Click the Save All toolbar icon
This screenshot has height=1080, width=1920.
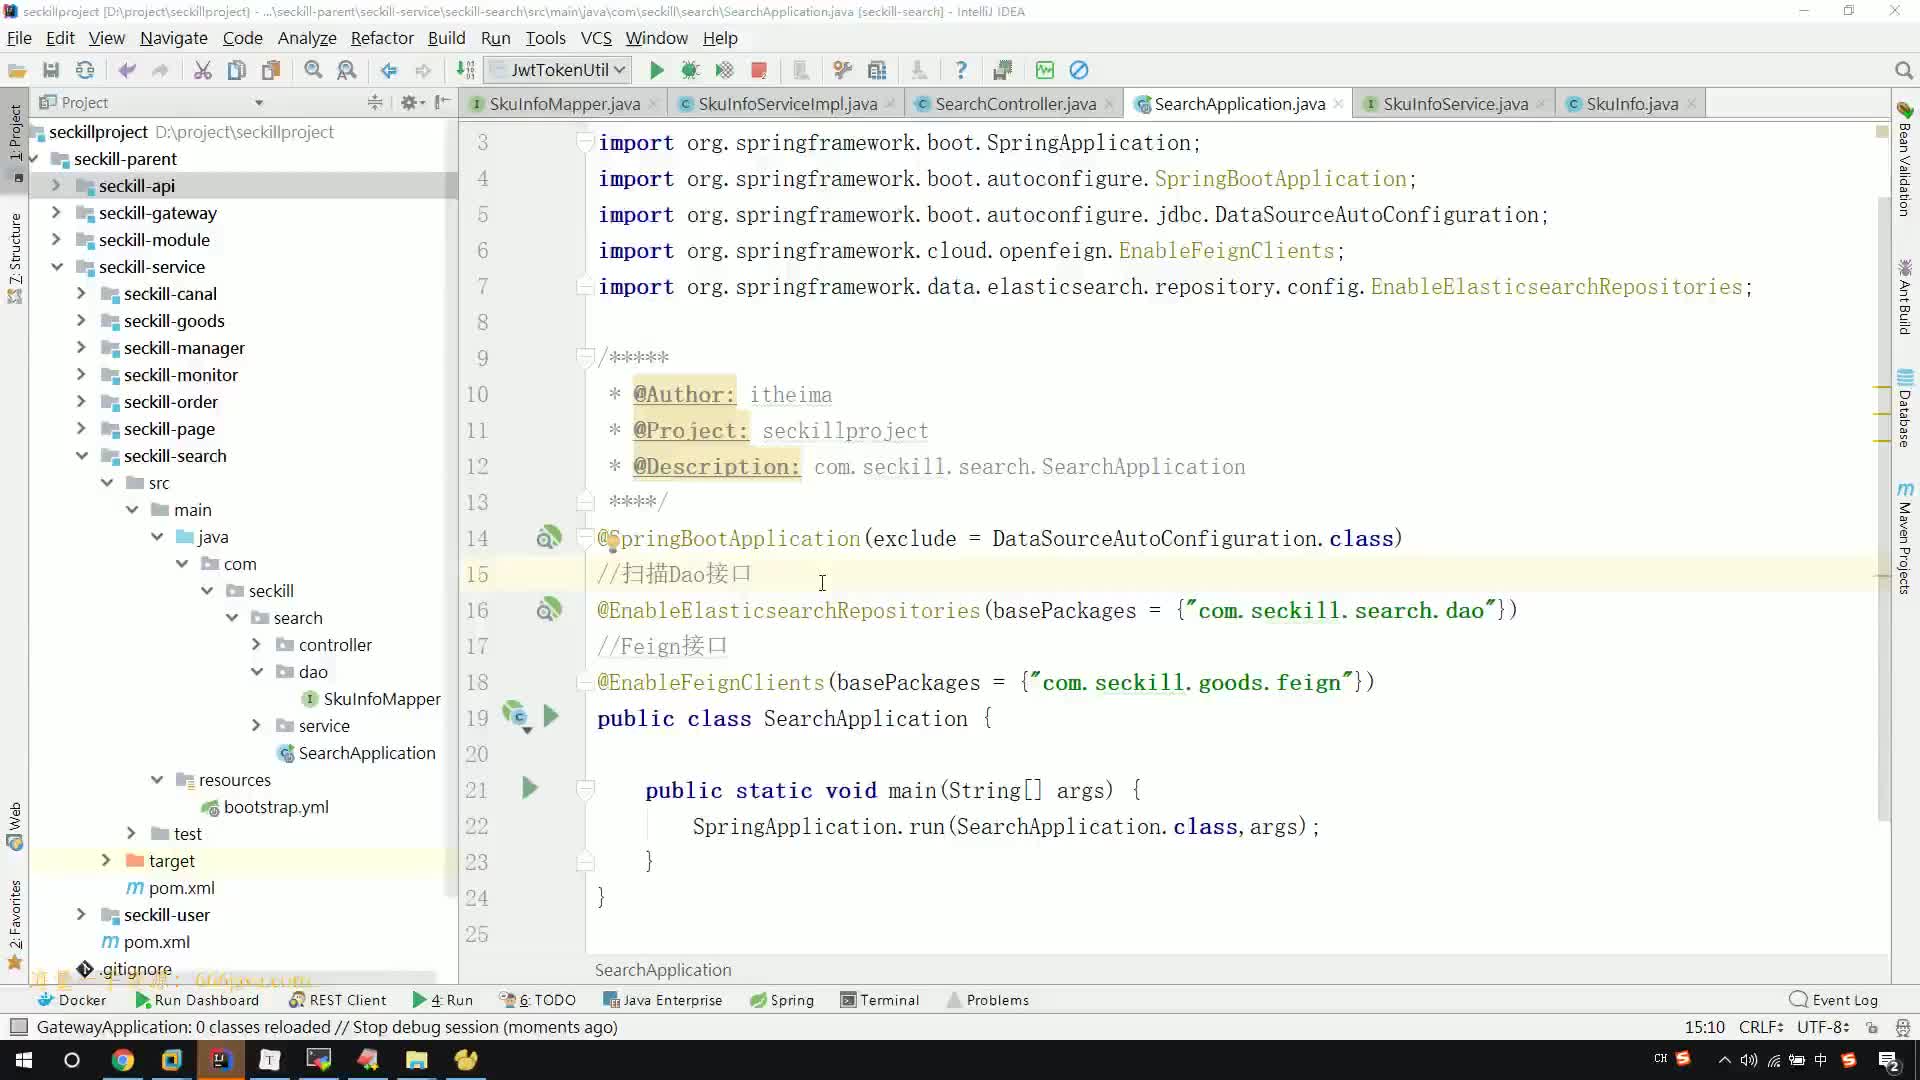click(x=51, y=70)
